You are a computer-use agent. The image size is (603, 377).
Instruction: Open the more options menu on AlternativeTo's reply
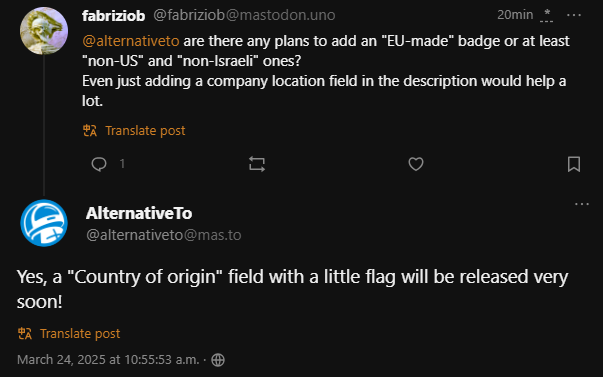581,204
